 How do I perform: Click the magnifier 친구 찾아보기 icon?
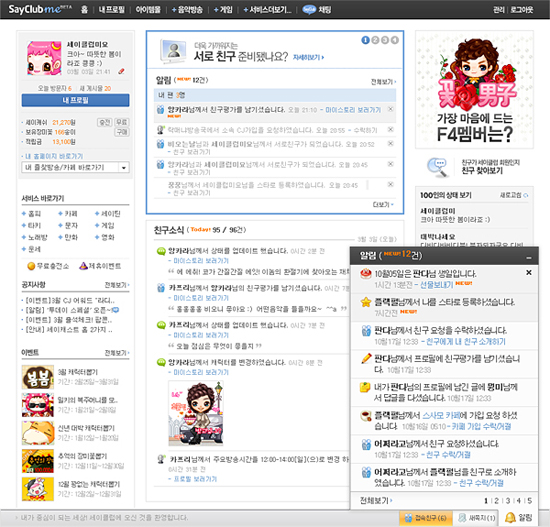[437, 167]
